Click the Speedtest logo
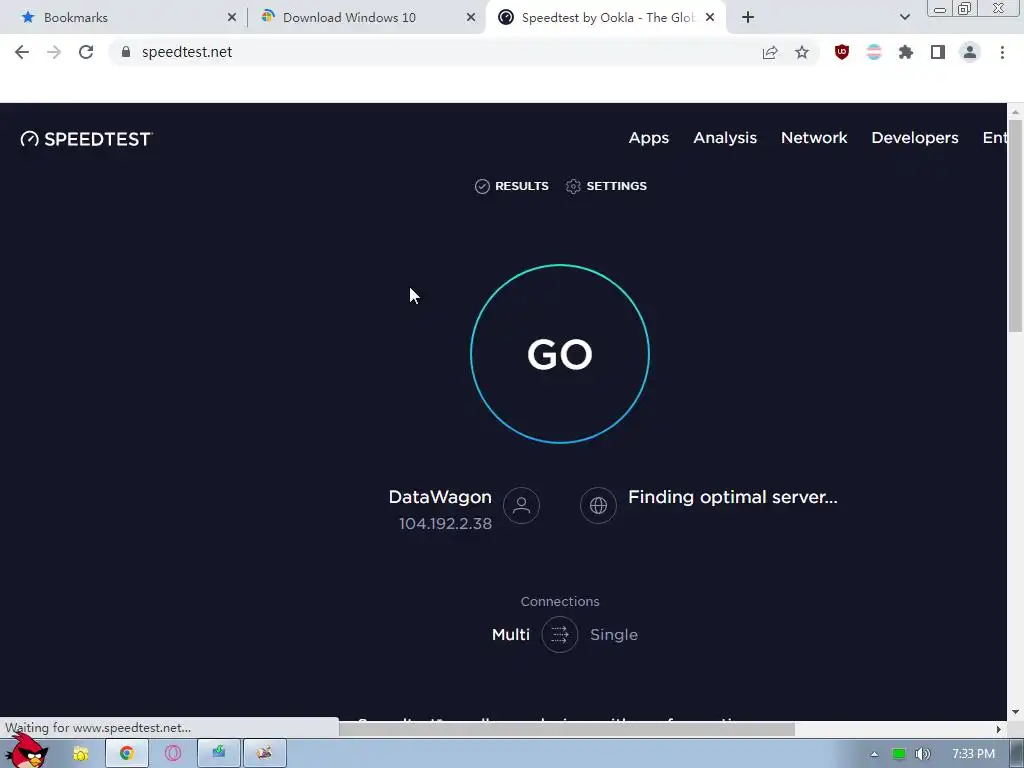 (x=87, y=139)
